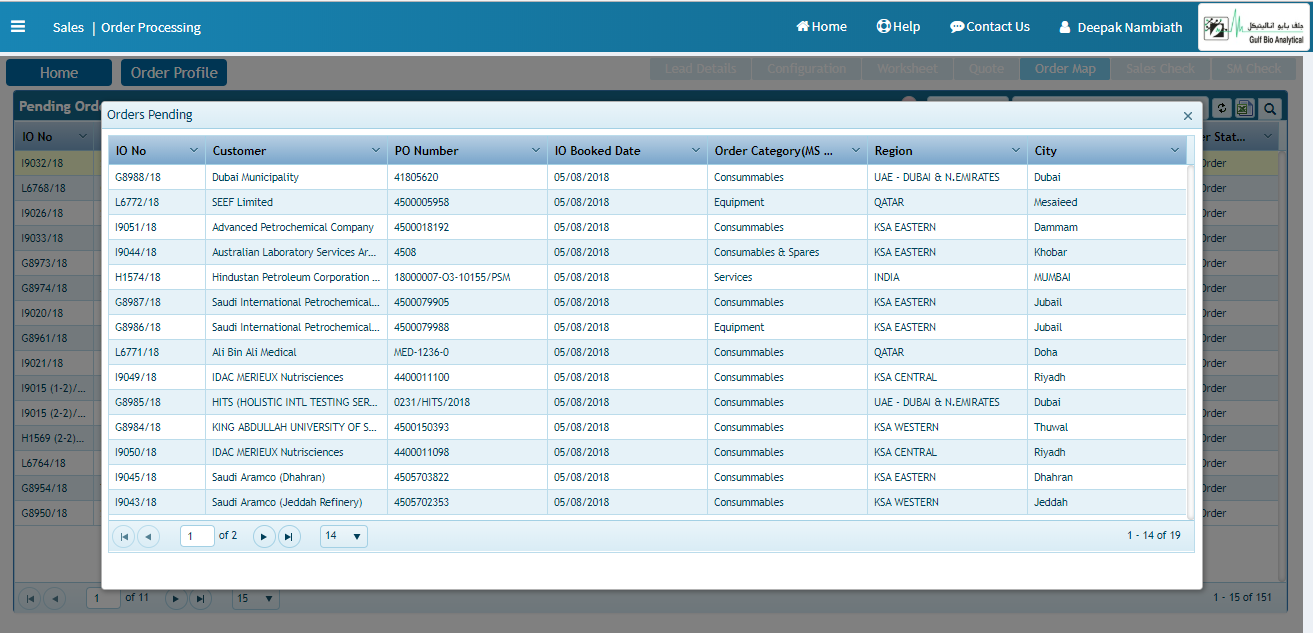Go to previous page in background pager

tap(54, 598)
